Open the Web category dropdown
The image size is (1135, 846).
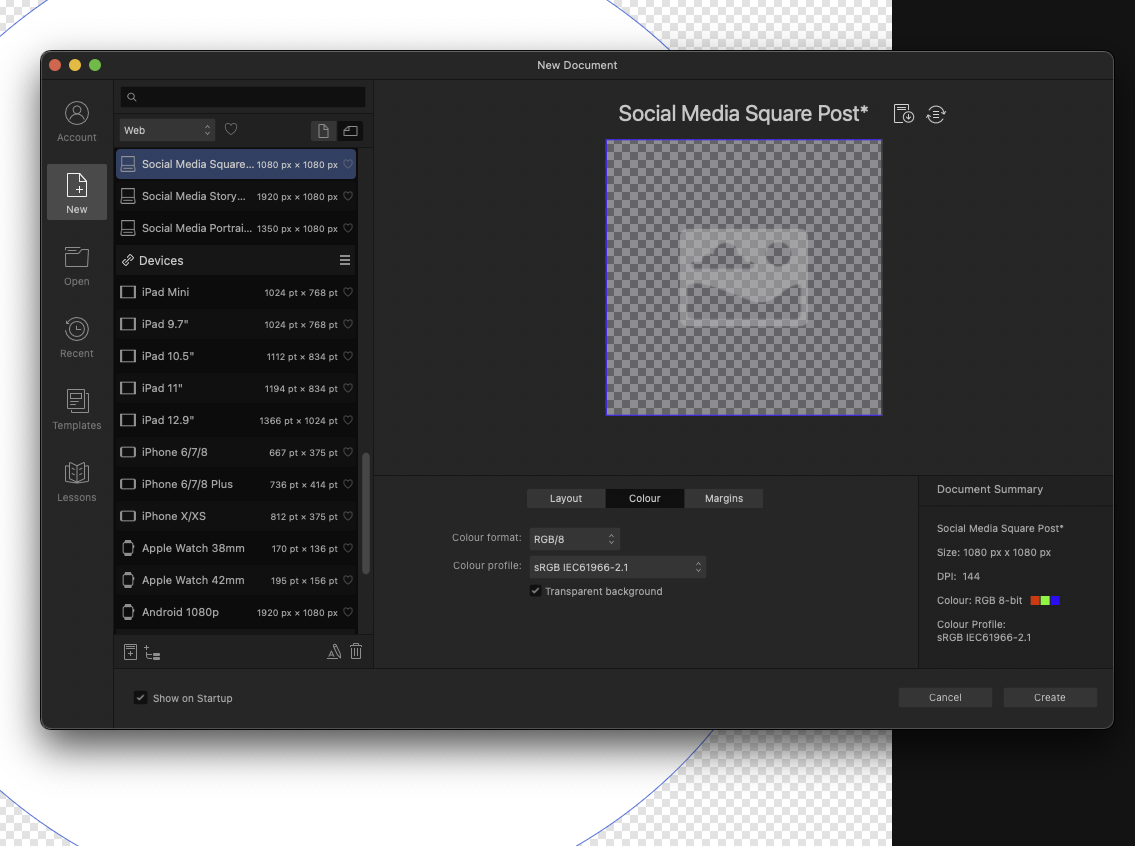click(167, 130)
